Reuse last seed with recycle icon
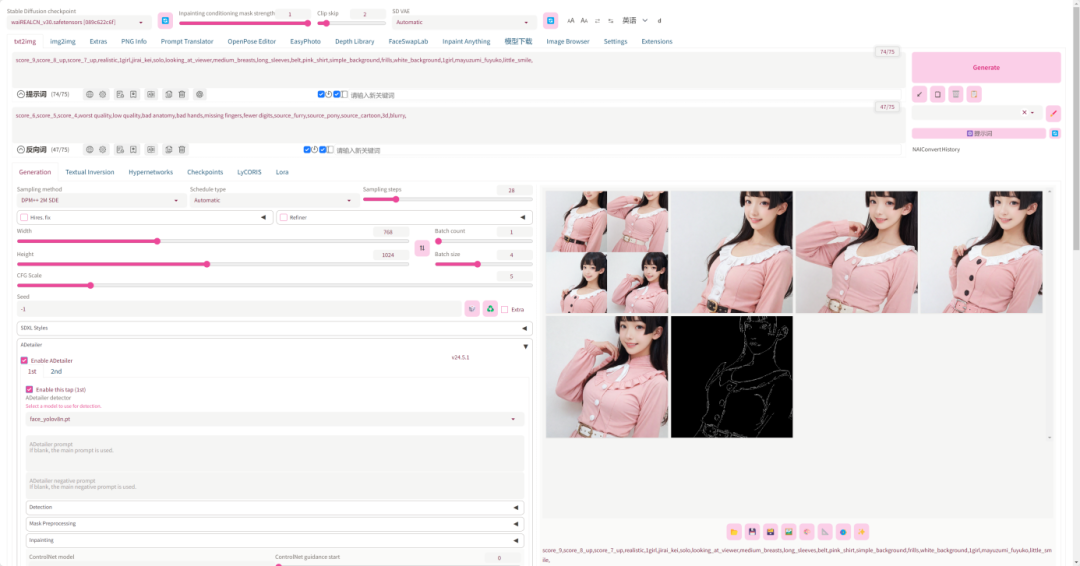This screenshot has width=1080, height=566. [490, 309]
